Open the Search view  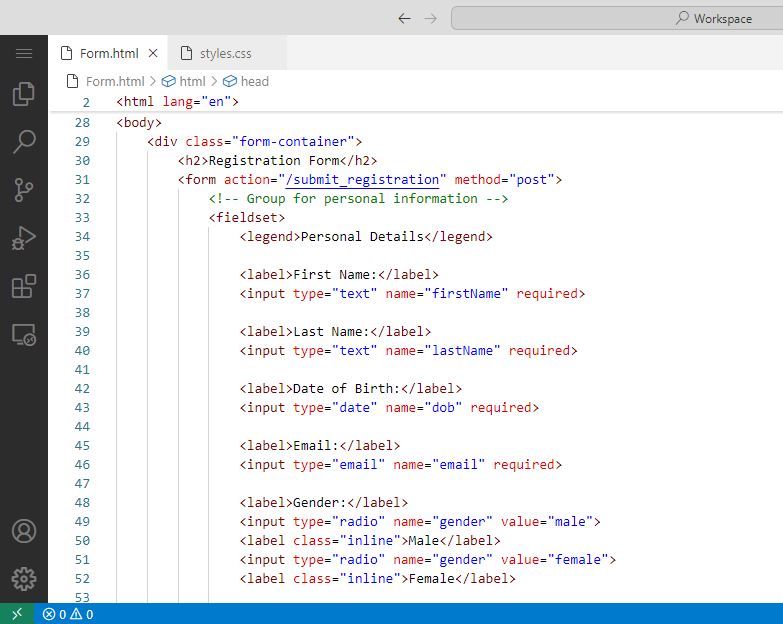tap(23, 141)
